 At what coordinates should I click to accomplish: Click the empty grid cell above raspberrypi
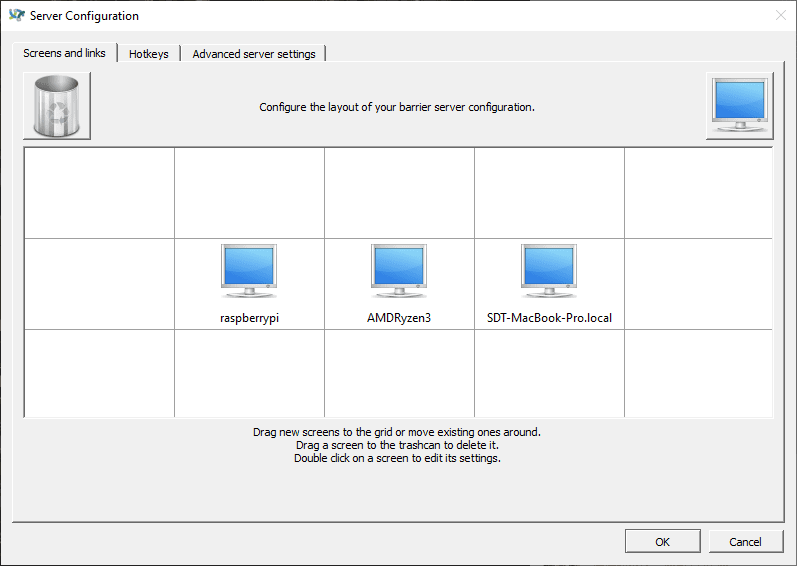249,193
